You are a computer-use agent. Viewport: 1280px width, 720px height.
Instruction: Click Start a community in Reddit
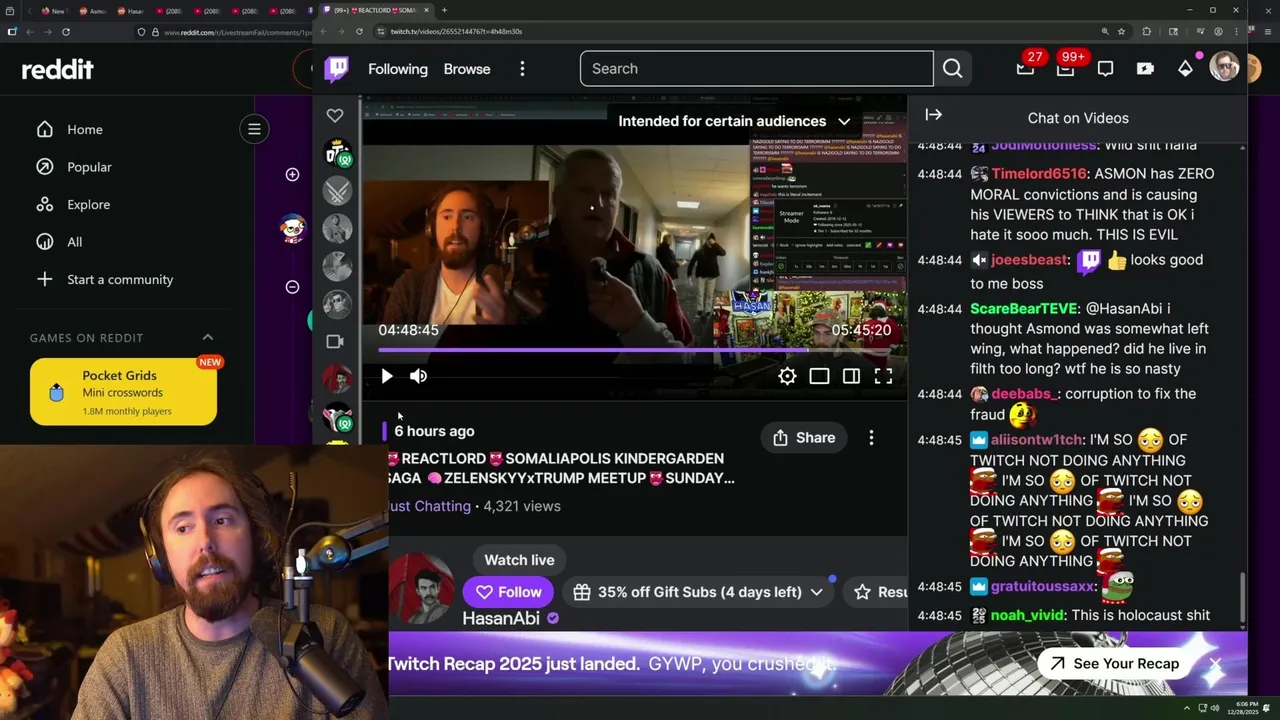click(105, 280)
